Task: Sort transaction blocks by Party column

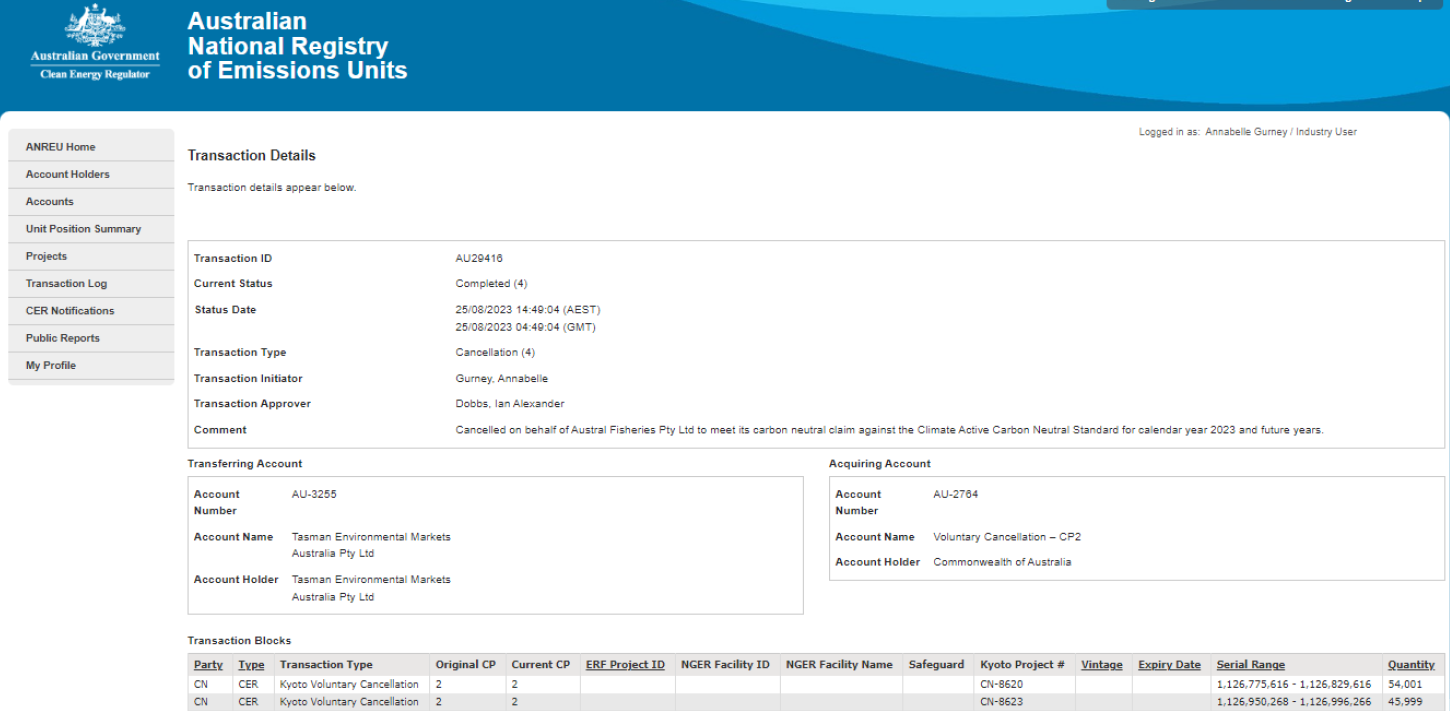Action: (x=208, y=665)
